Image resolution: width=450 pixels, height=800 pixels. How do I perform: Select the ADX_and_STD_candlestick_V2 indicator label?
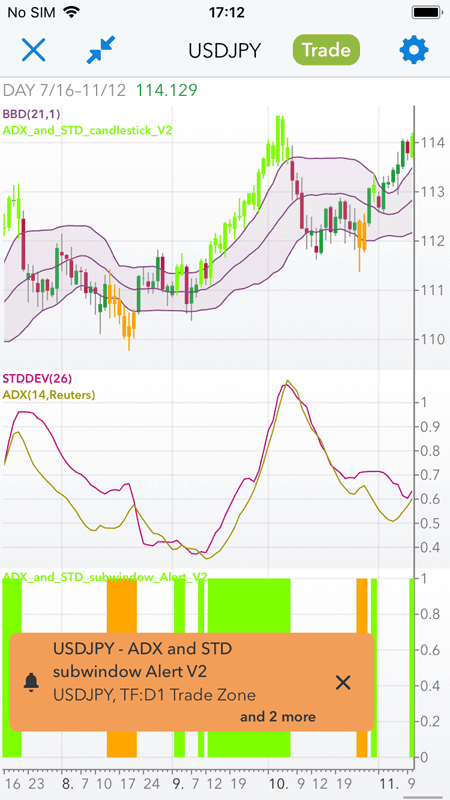(88, 130)
